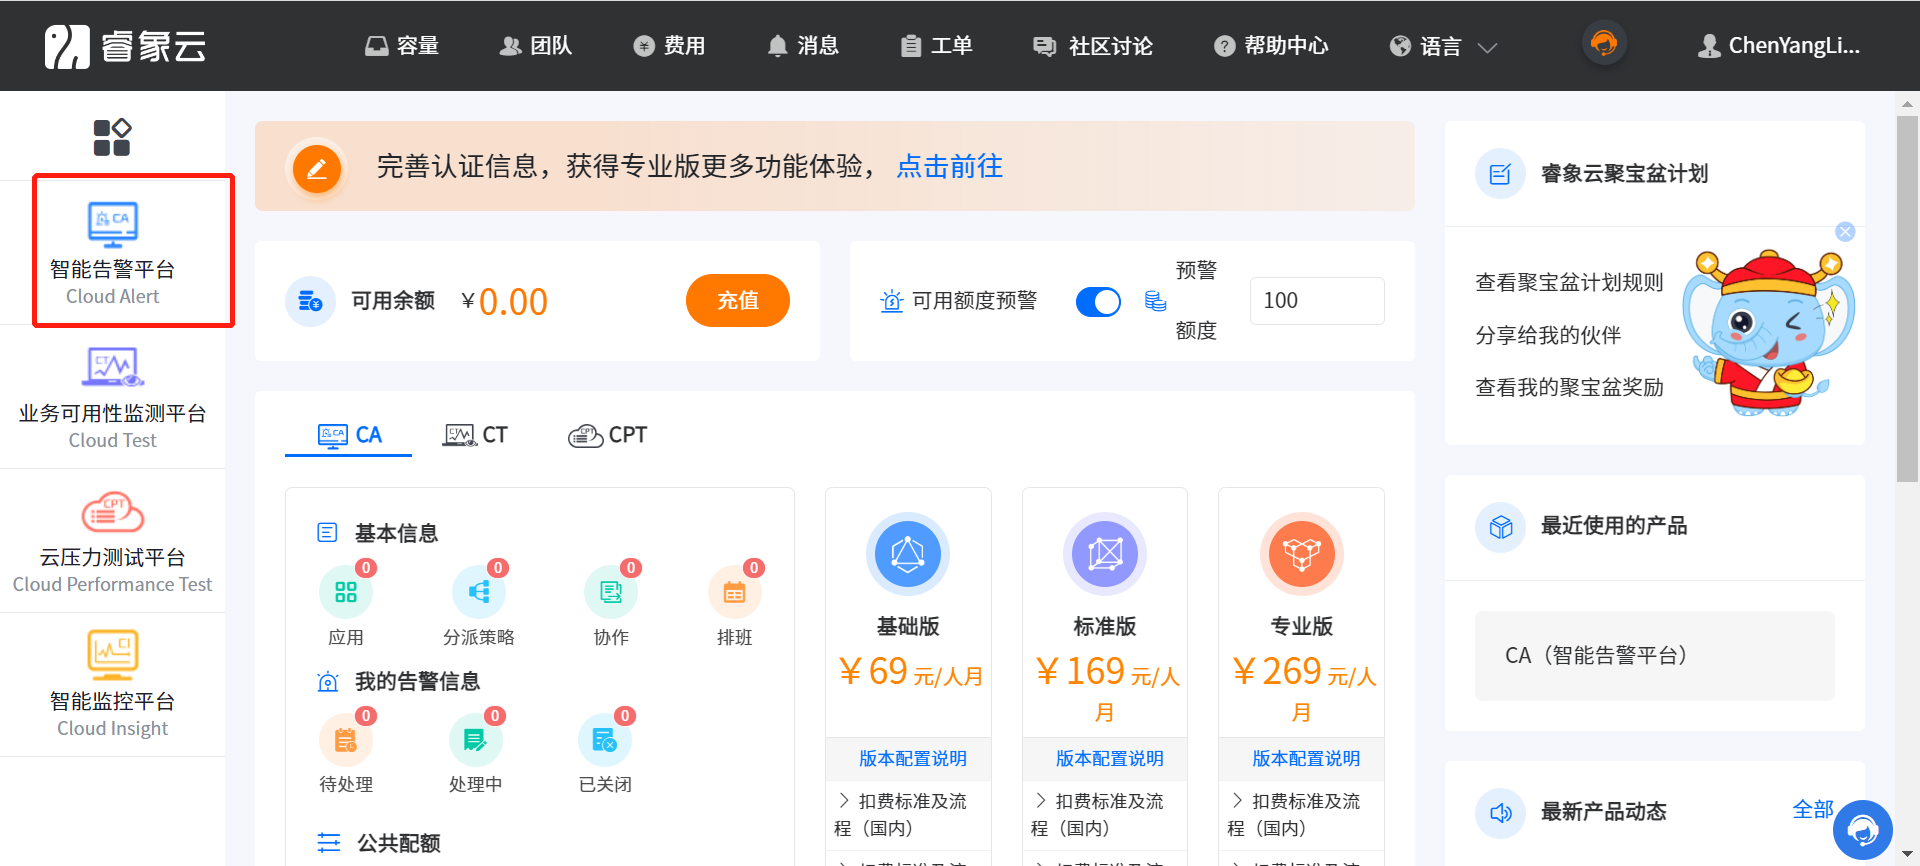Click the app grid icon in sidebar
This screenshot has width=1920, height=866.
pos(112,137)
